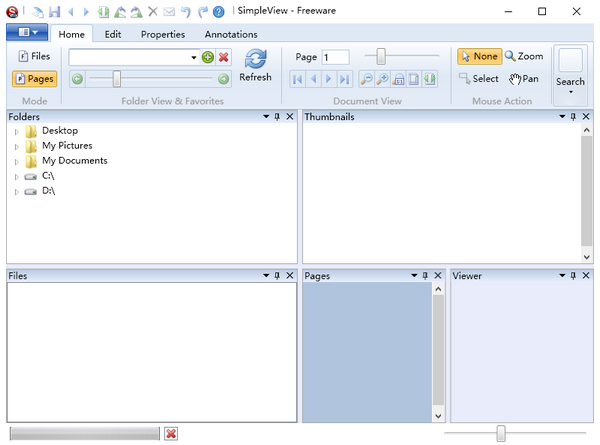The height and width of the screenshot is (445, 600).
Task: Click the red remove favorite icon
Action: point(223,57)
